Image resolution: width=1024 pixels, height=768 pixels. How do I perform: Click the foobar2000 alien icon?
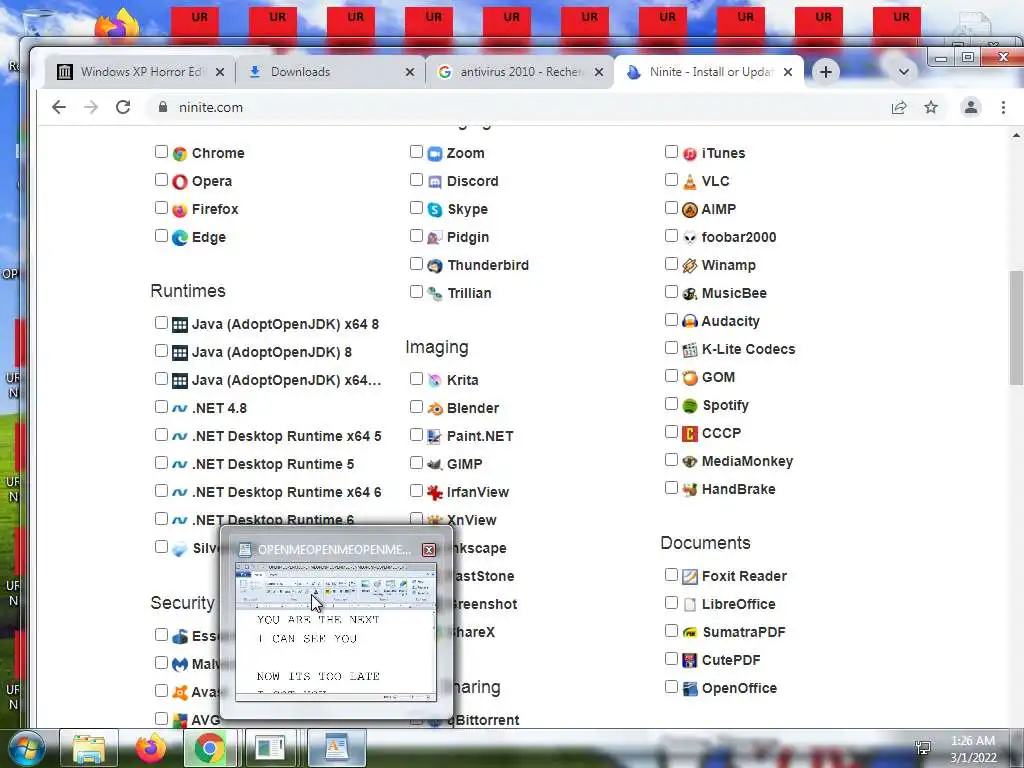pyautogui.click(x=690, y=238)
